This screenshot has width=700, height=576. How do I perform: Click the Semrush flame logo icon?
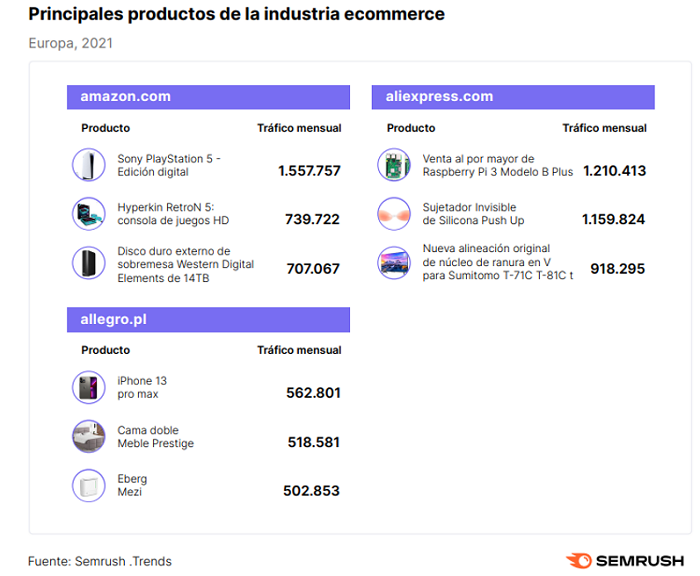578,561
